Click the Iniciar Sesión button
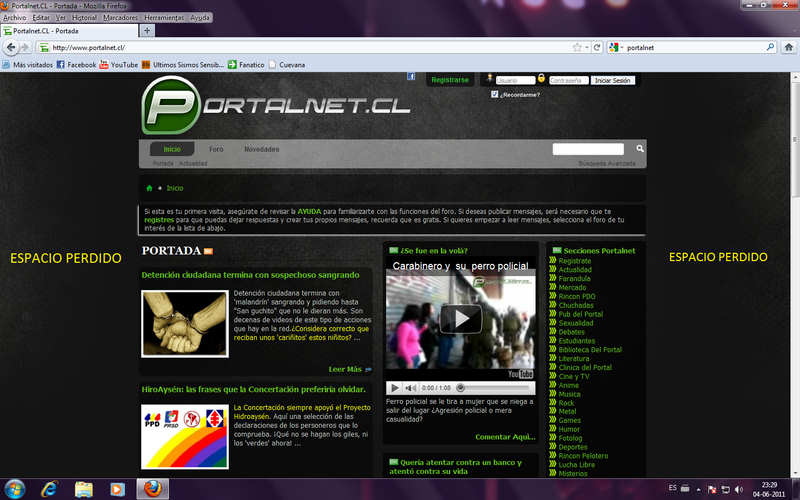Screen dimensions: 800x500 point(613,80)
